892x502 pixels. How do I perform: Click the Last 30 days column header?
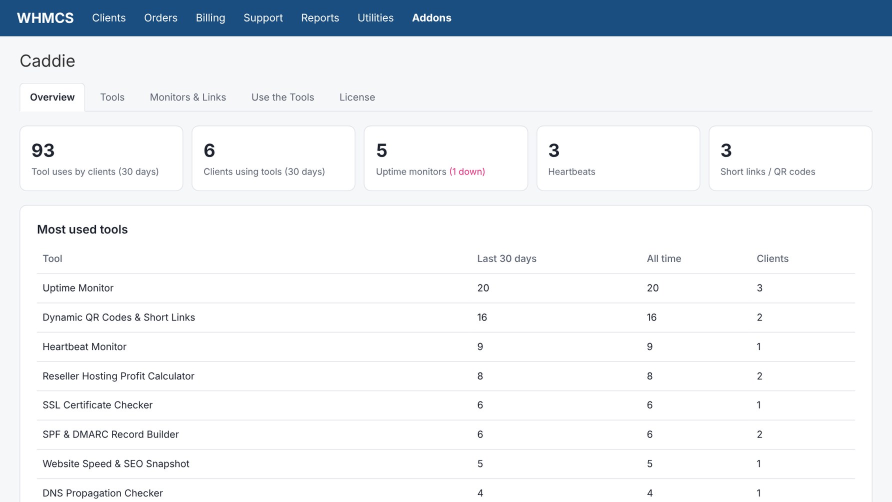[x=507, y=258]
